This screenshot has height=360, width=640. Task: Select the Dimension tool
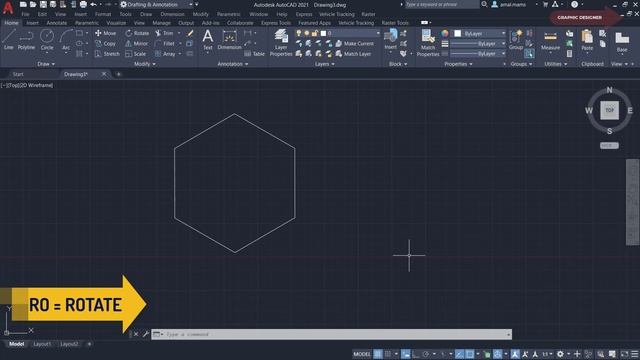click(229, 40)
